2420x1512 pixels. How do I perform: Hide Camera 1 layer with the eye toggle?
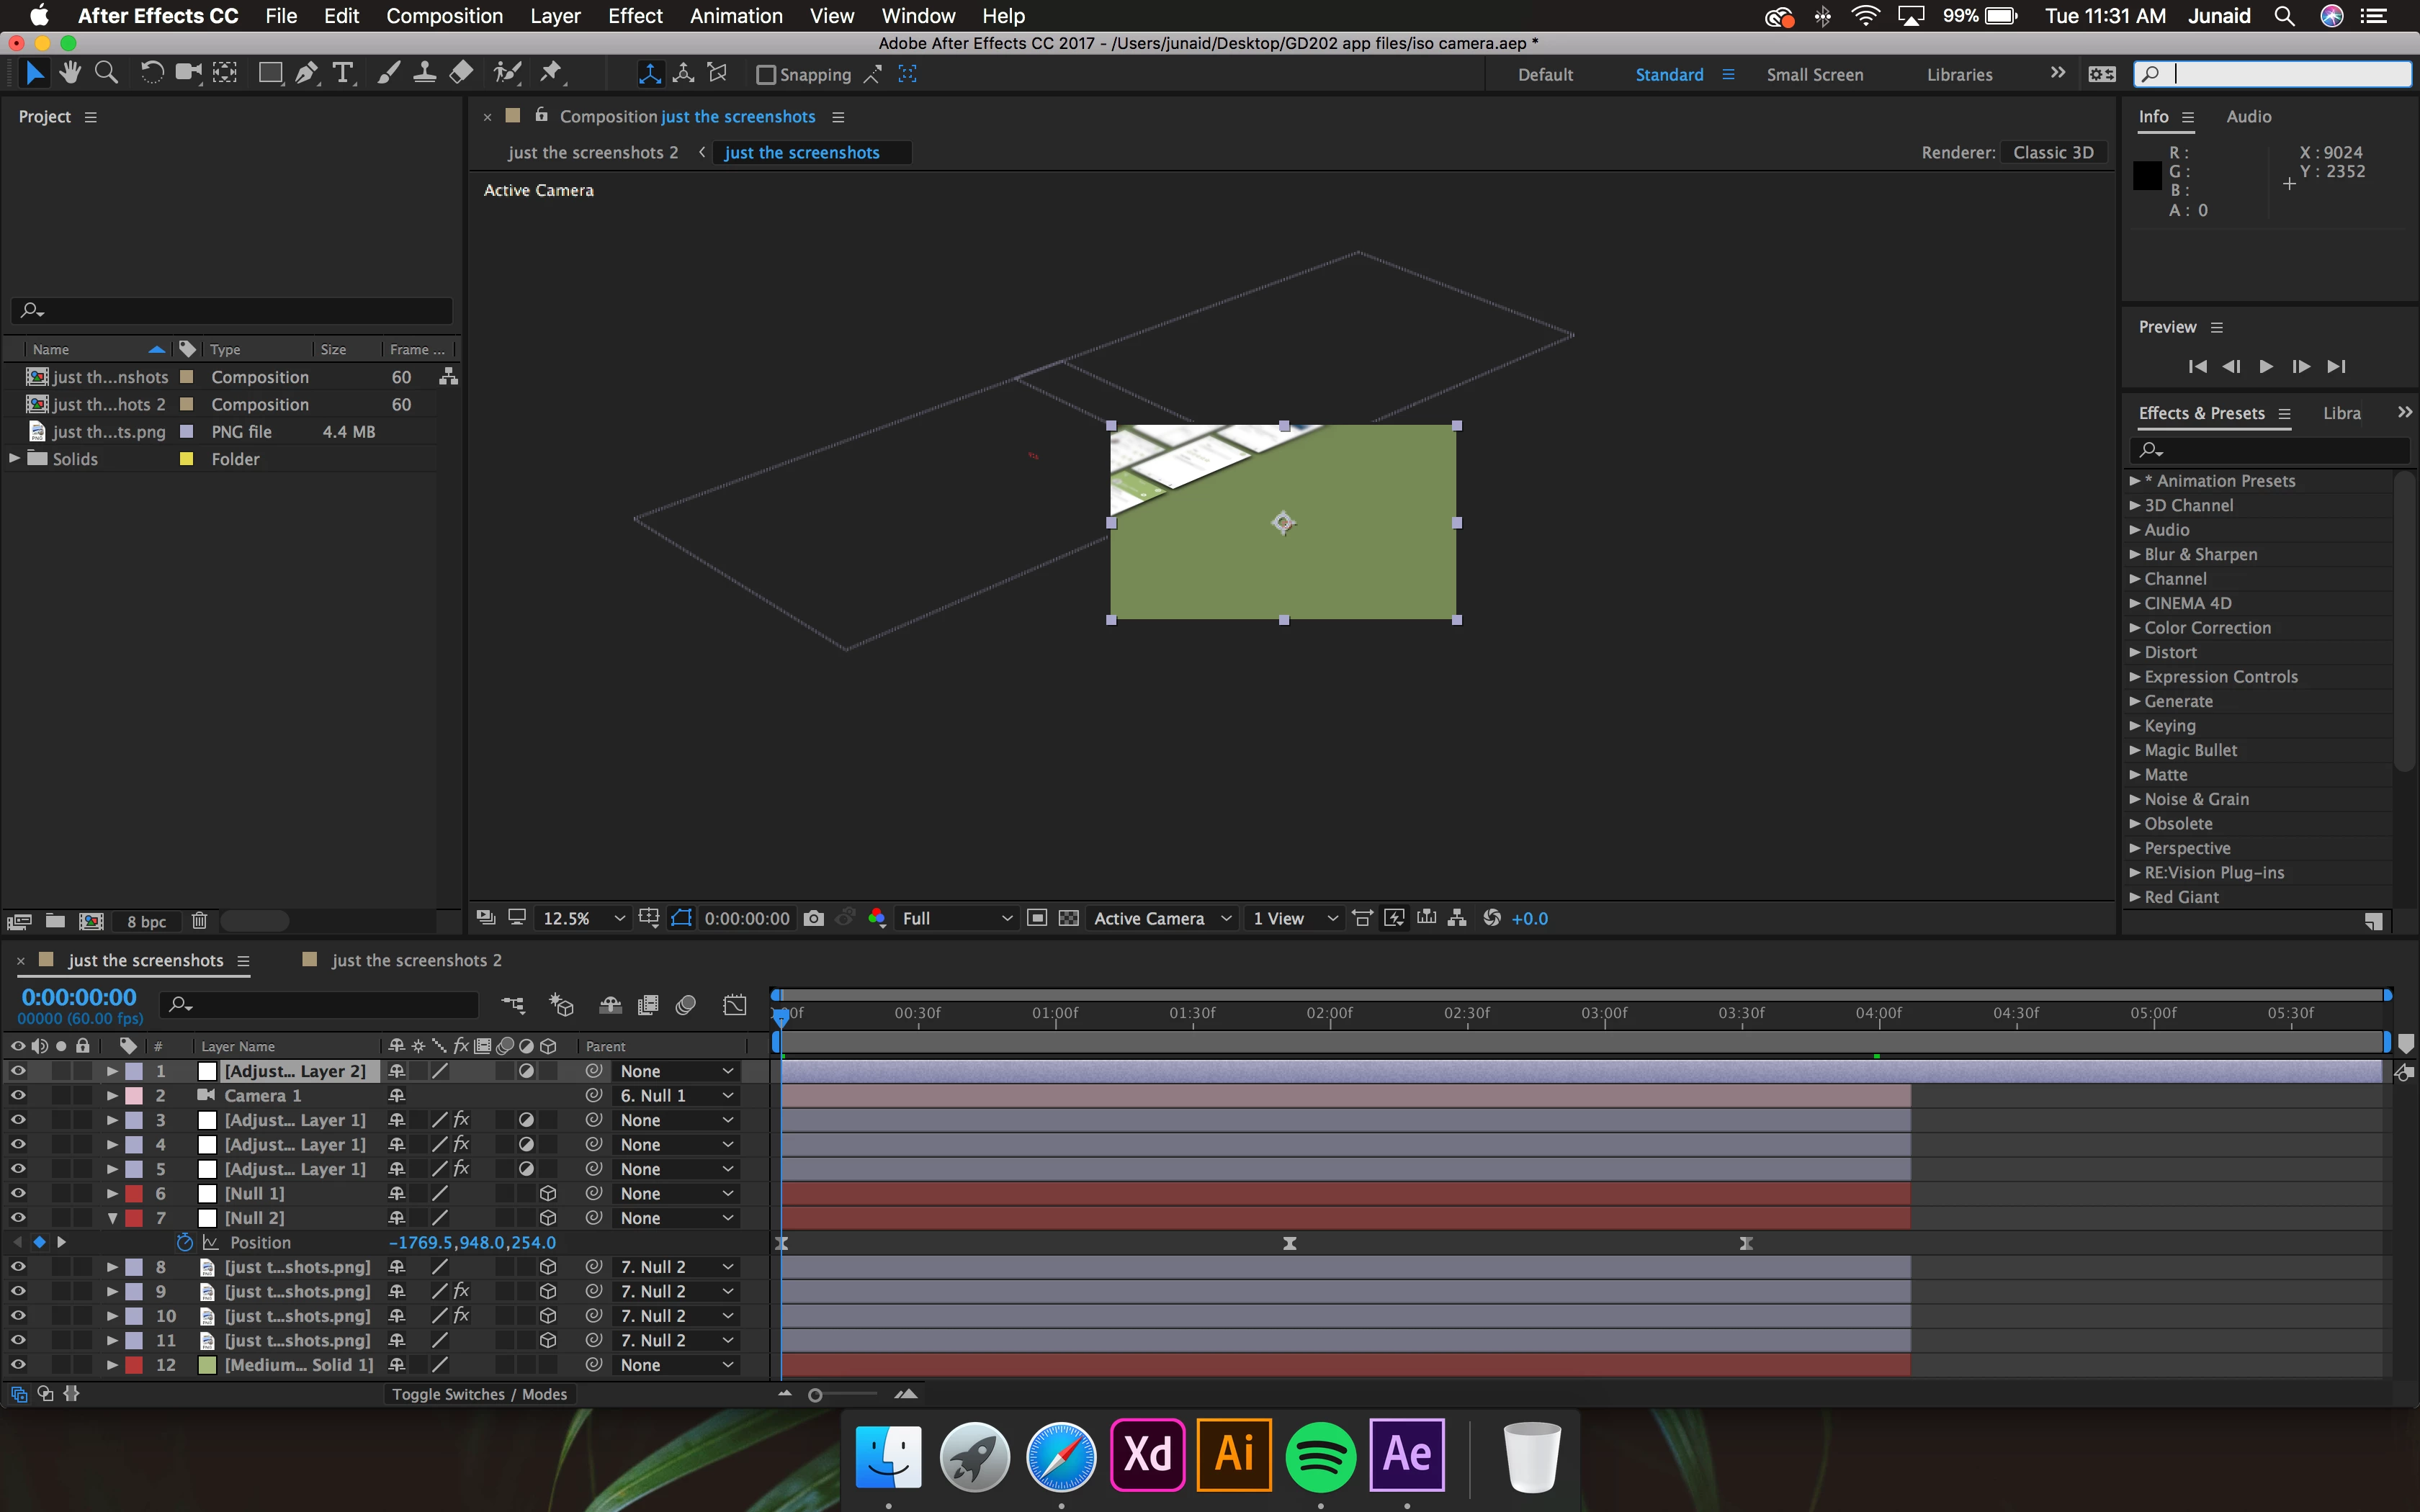(18, 1095)
